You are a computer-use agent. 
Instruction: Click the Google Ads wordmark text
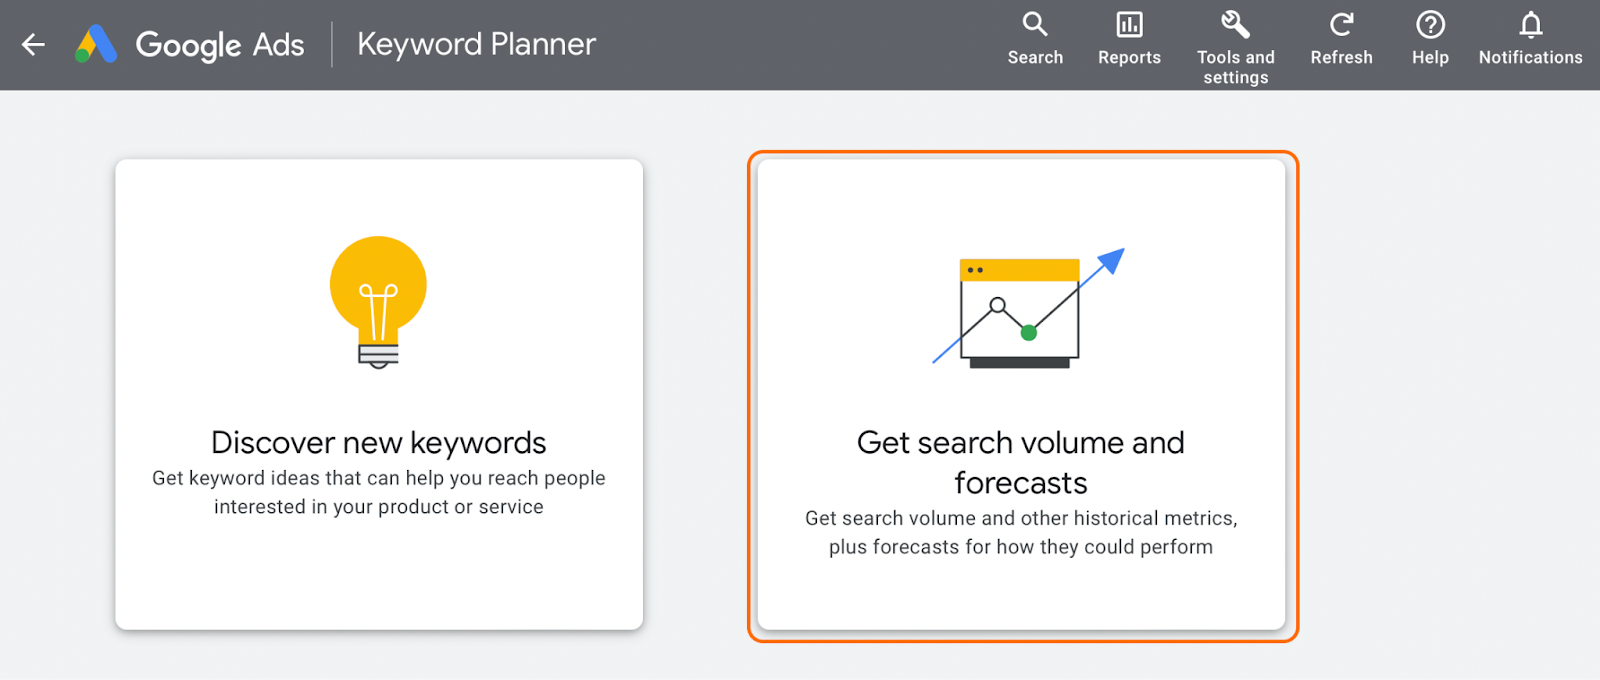pos(220,45)
